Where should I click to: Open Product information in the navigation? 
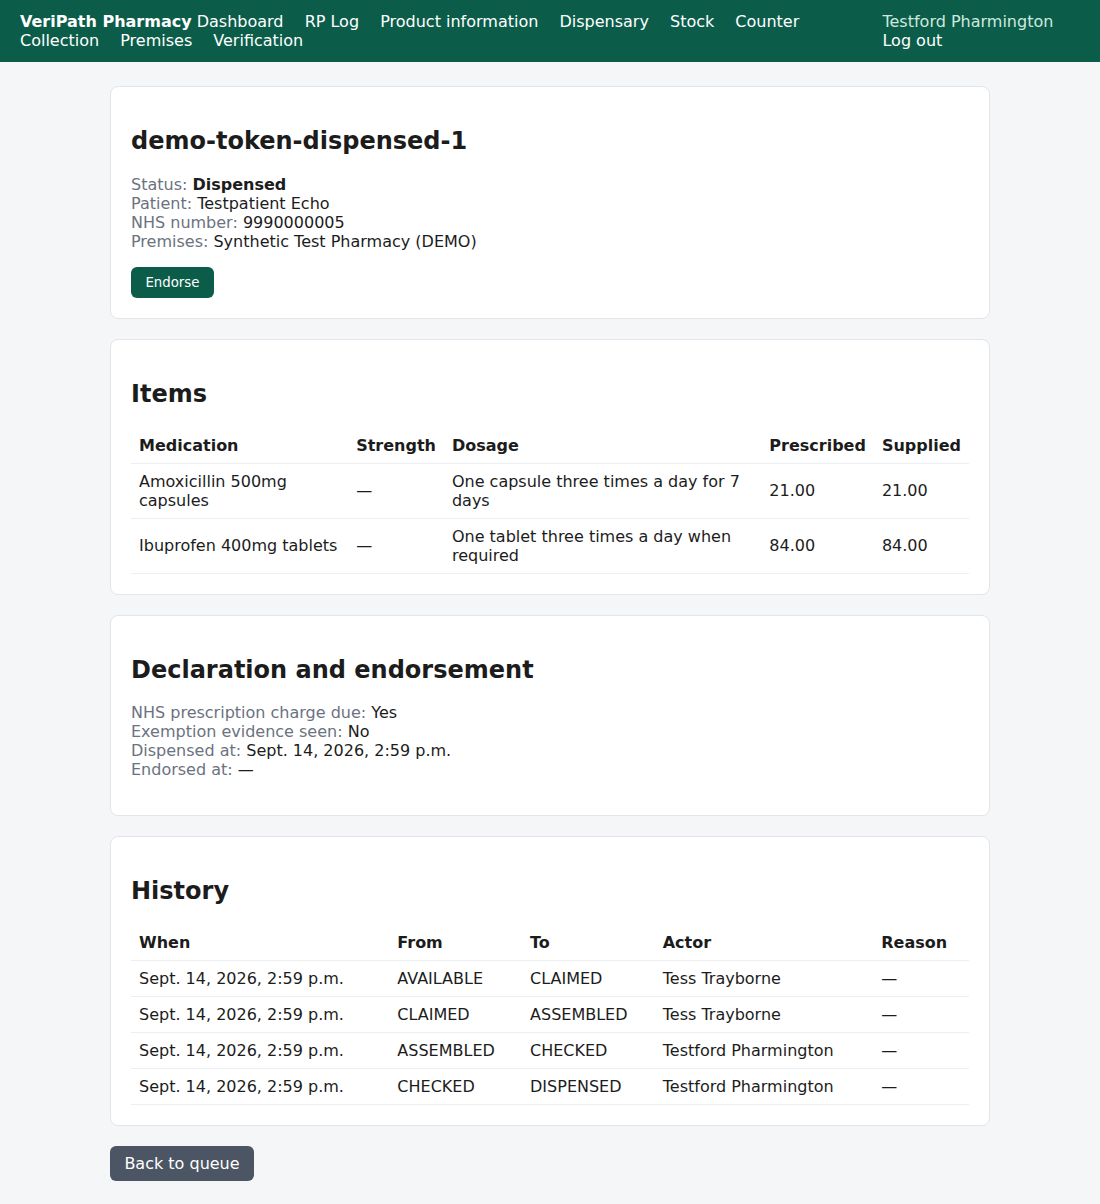[x=459, y=21]
